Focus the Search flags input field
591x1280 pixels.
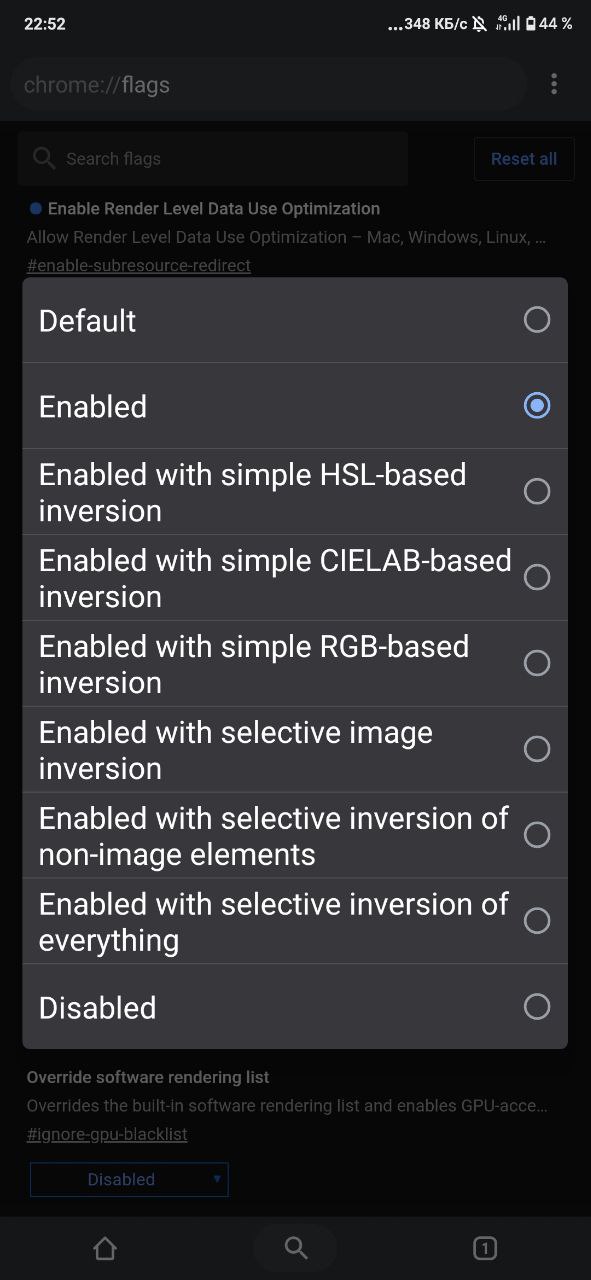click(x=213, y=158)
